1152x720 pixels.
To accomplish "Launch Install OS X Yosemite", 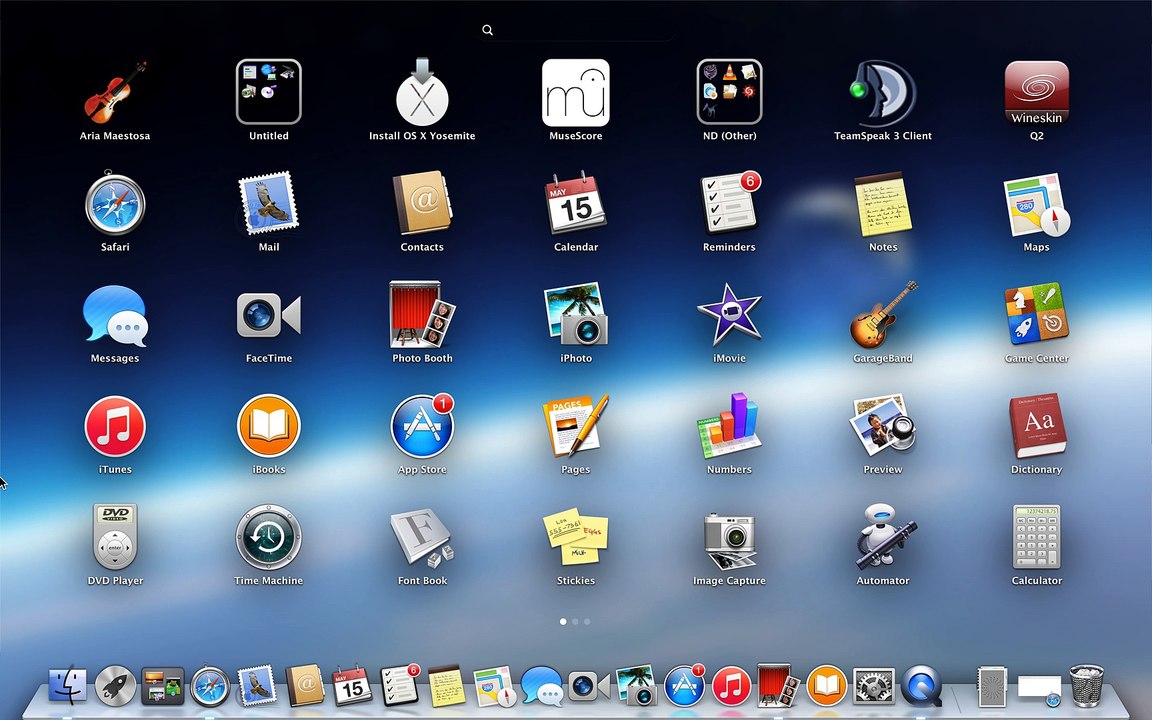I will pos(422,92).
